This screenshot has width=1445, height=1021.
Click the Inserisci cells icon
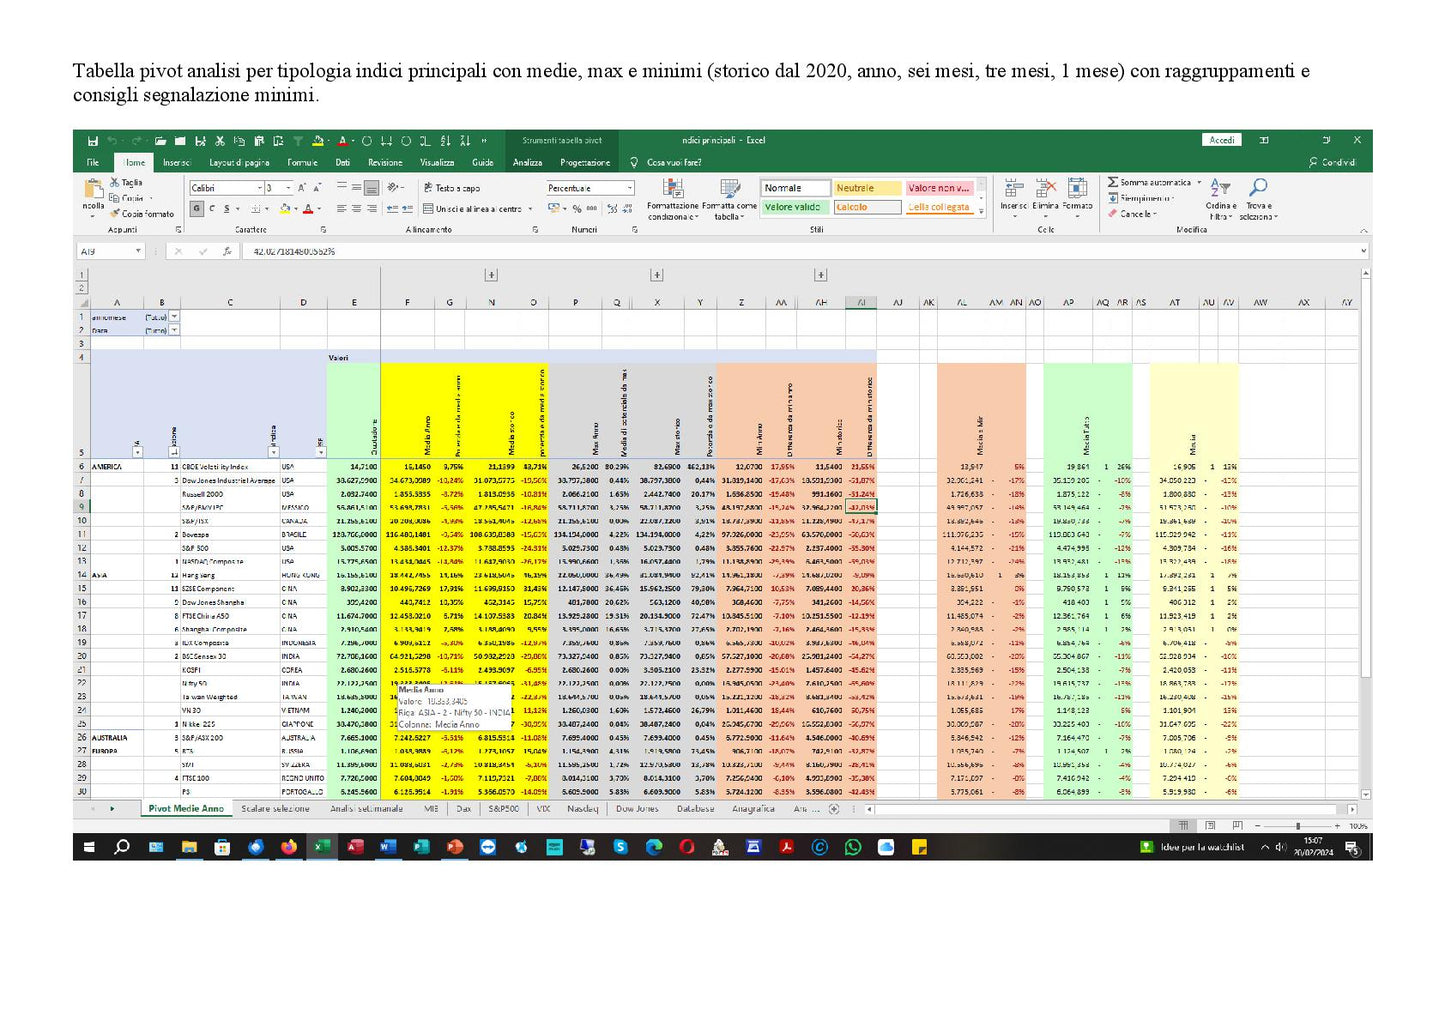(x=1014, y=188)
